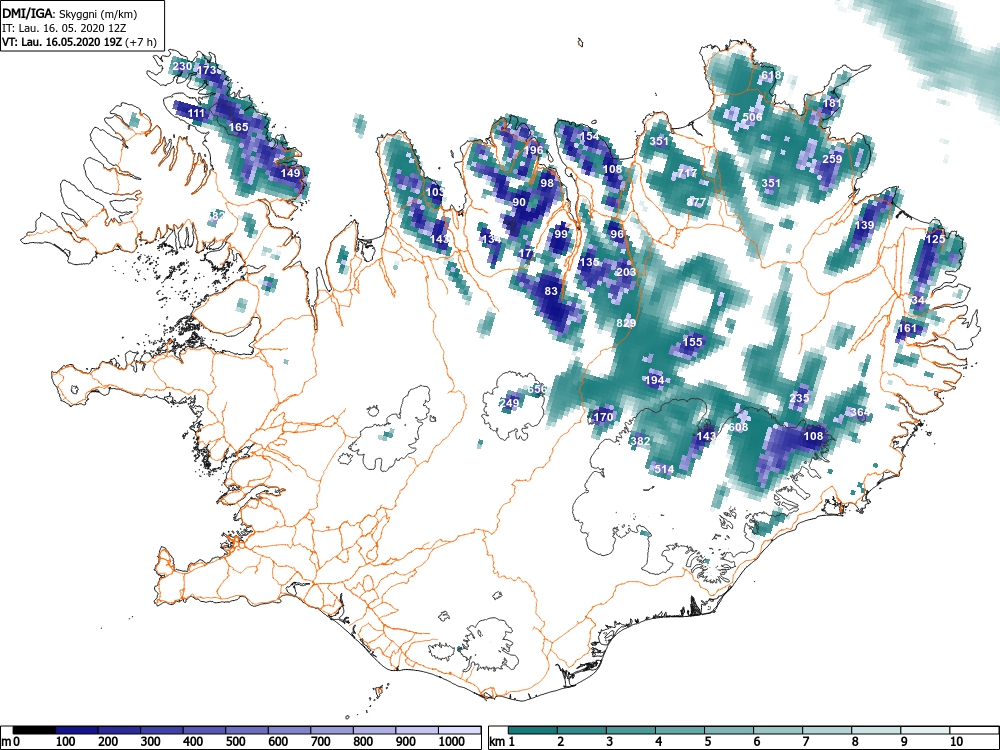This screenshot has height=750, width=1000.
Task: Click the 717 visibility value on the map
Action: click(687, 173)
